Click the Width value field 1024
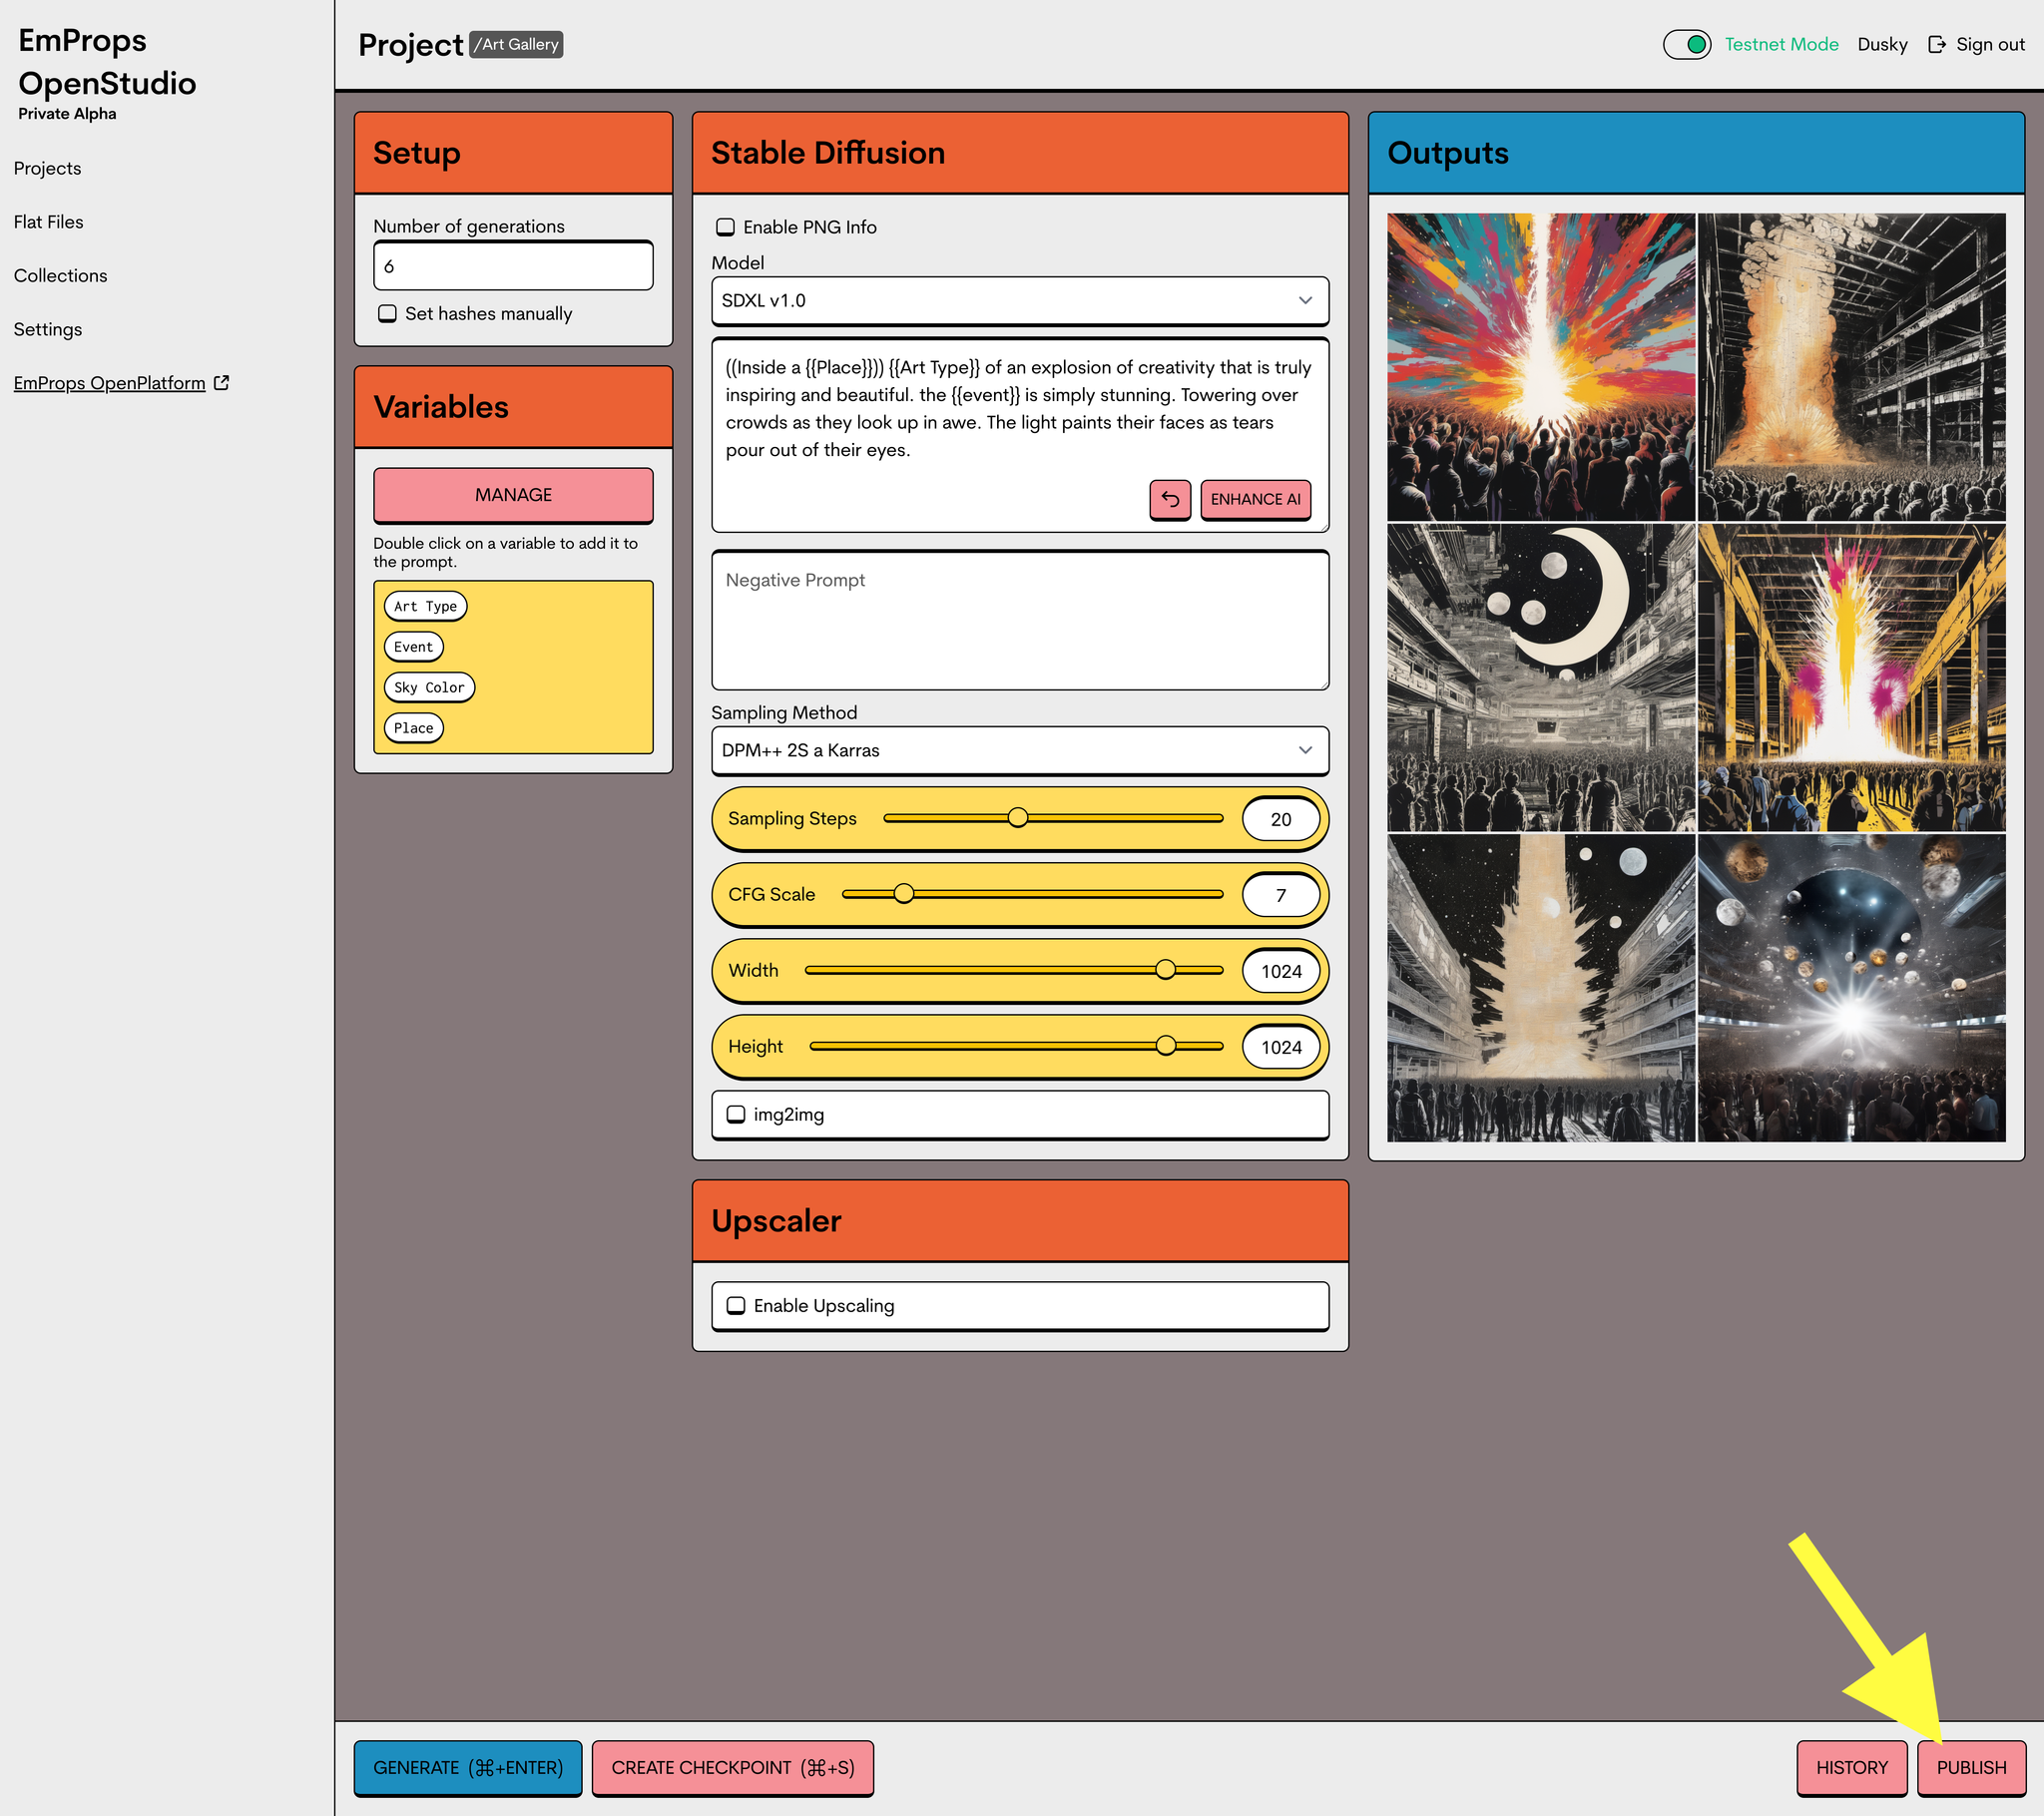2044x1816 pixels. 1280,971
